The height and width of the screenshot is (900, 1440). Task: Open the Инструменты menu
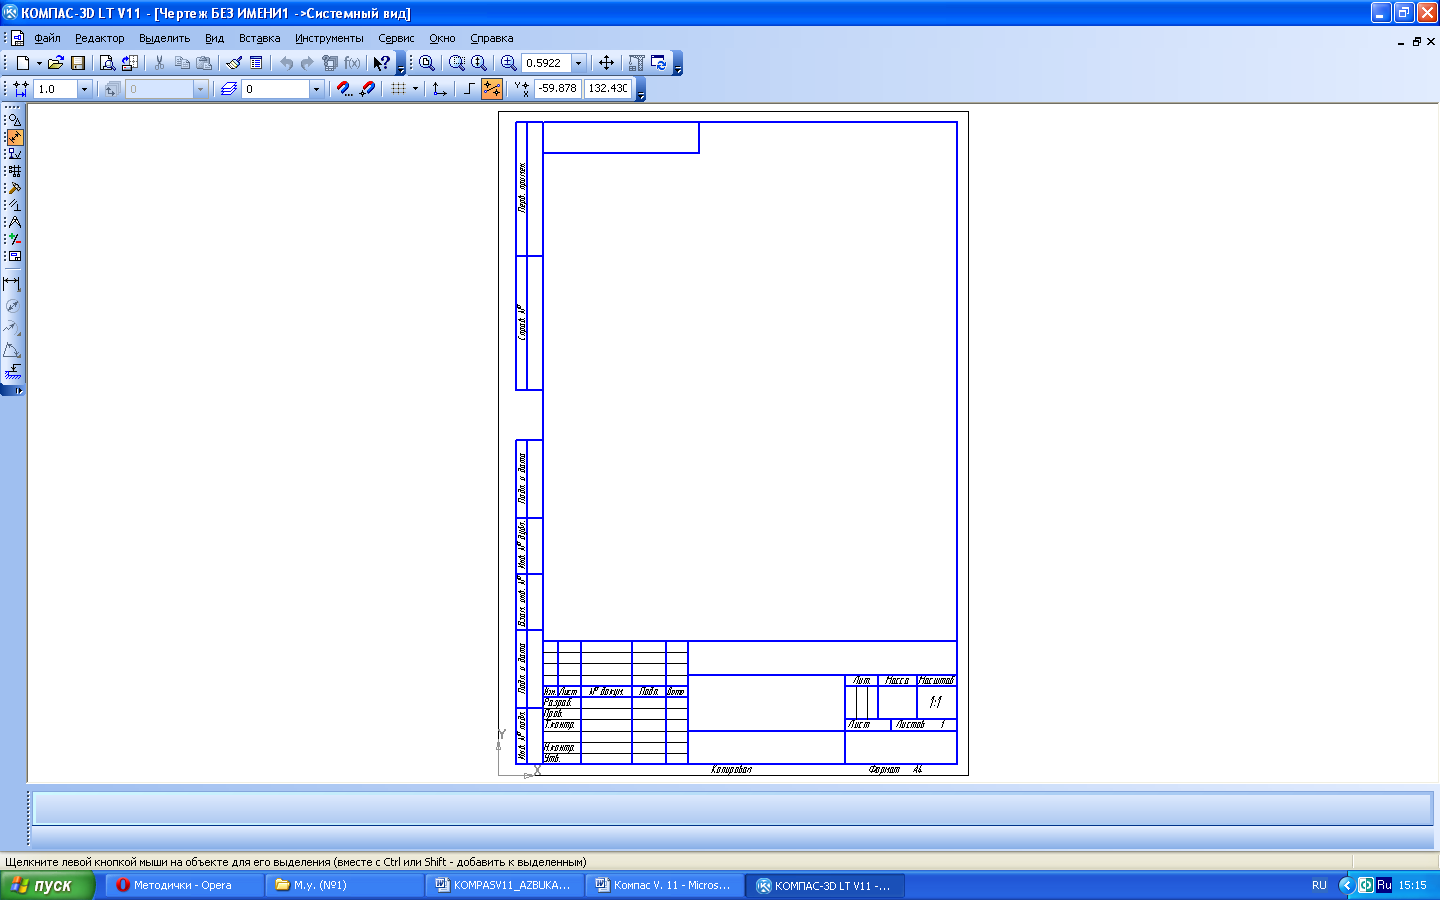[329, 38]
